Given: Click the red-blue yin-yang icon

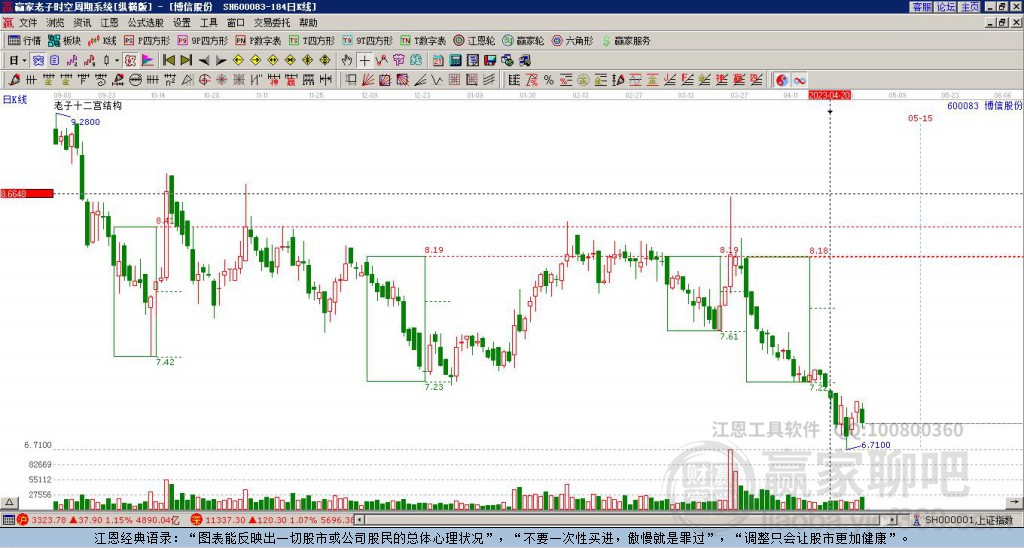Looking at the screenshot, I should pyautogui.click(x=782, y=80).
